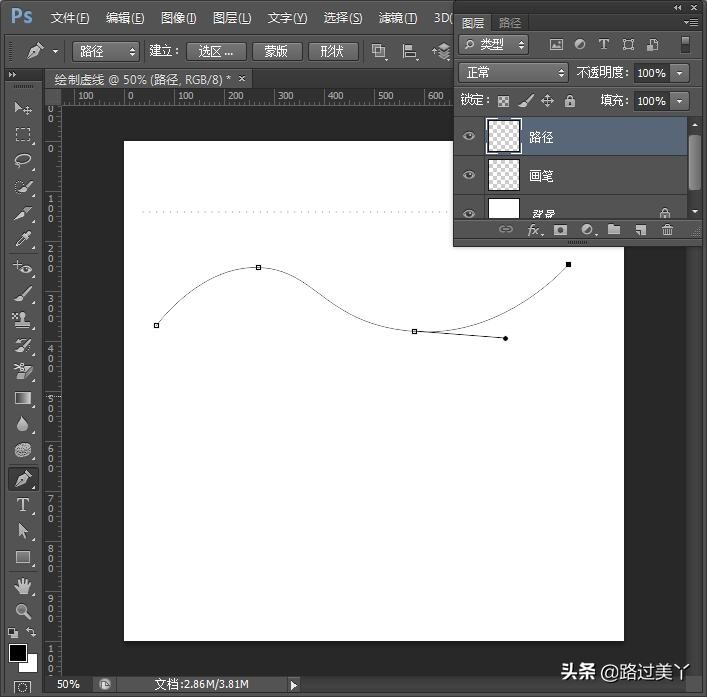
Task: Choose the Zoom tool in toolbox
Action: [23, 611]
